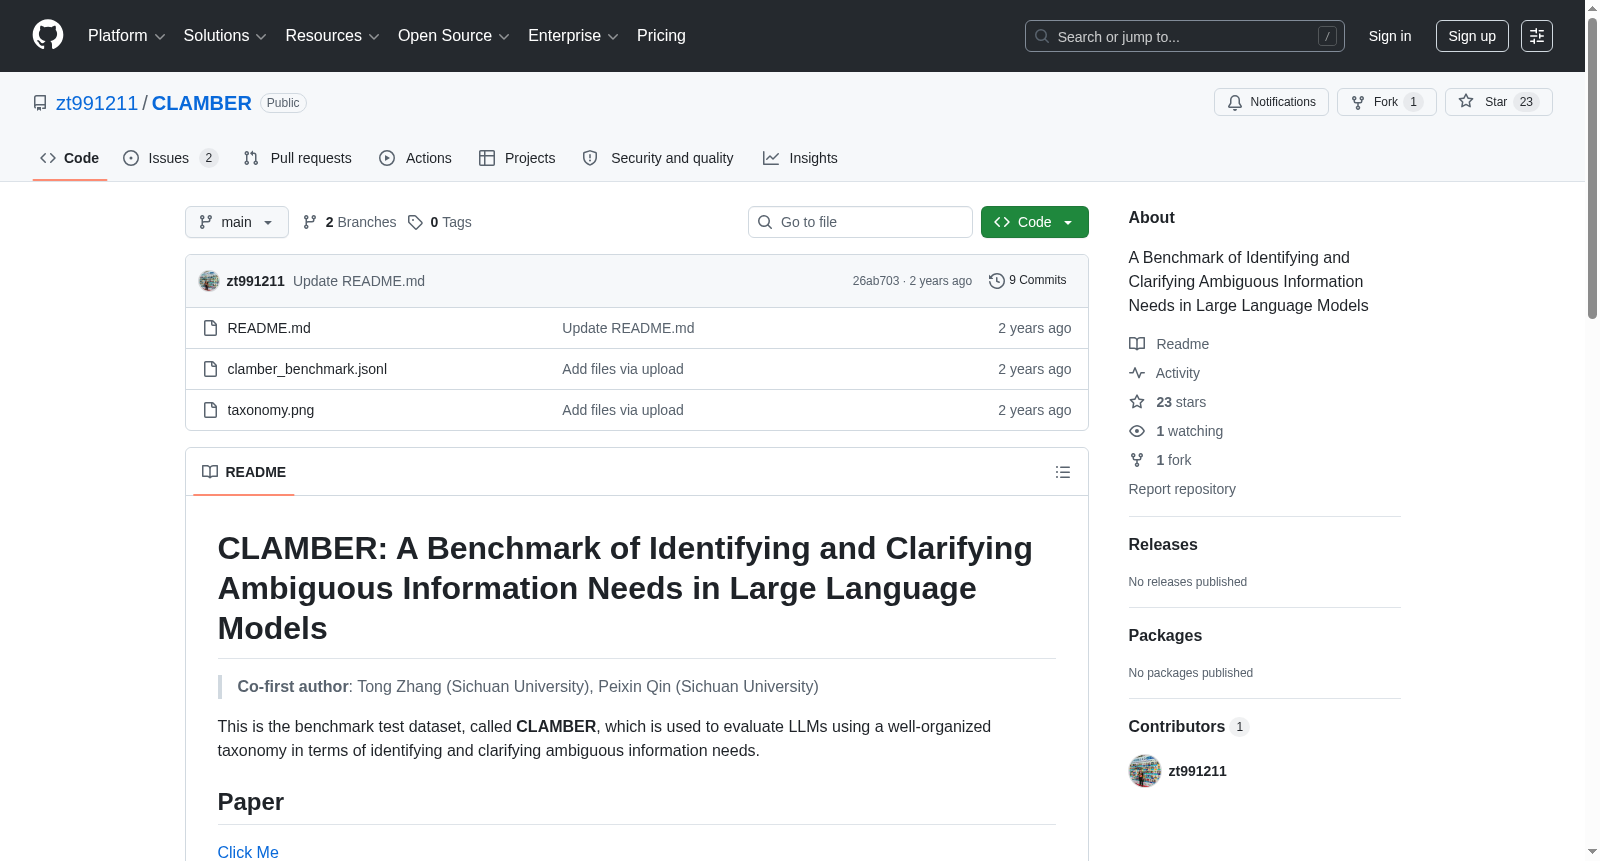Image resolution: width=1600 pixels, height=861 pixels.
Task: Open the global navigation menu icon
Action: click(1537, 36)
